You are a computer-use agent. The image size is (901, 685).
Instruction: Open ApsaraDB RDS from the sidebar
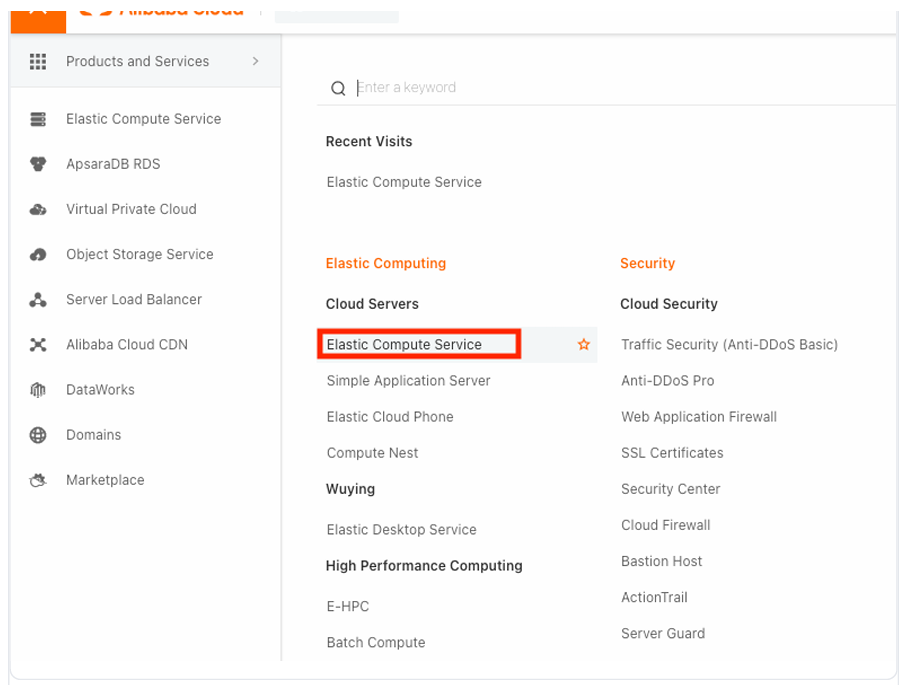pyautogui.click(x=113, y=164)
